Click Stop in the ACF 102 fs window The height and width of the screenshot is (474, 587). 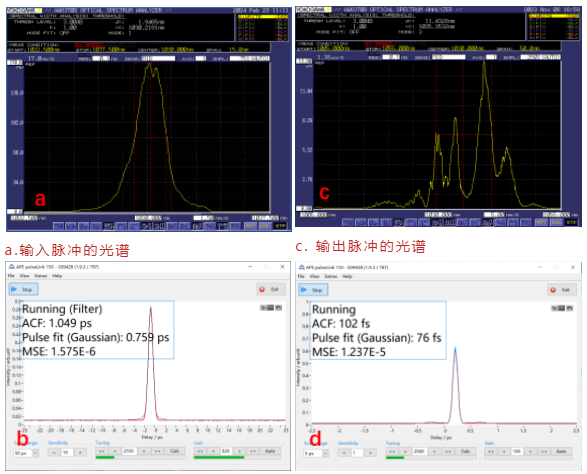(x=313, y=290)
